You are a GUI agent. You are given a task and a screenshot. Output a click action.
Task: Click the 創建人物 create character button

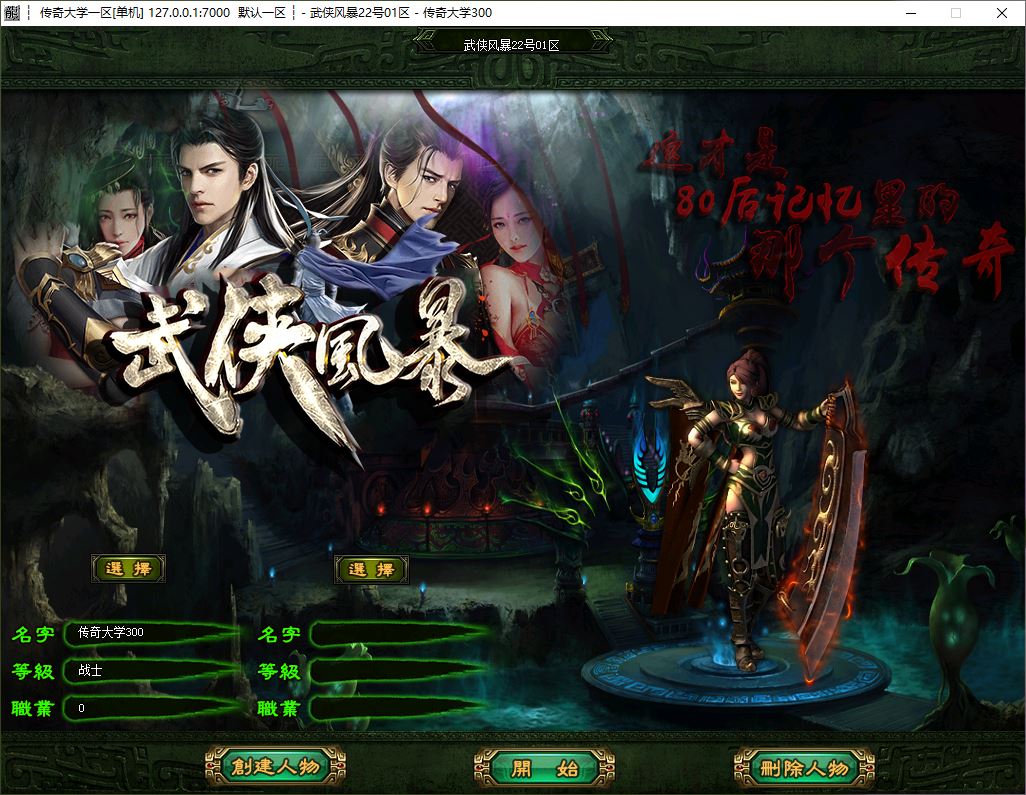275,766
